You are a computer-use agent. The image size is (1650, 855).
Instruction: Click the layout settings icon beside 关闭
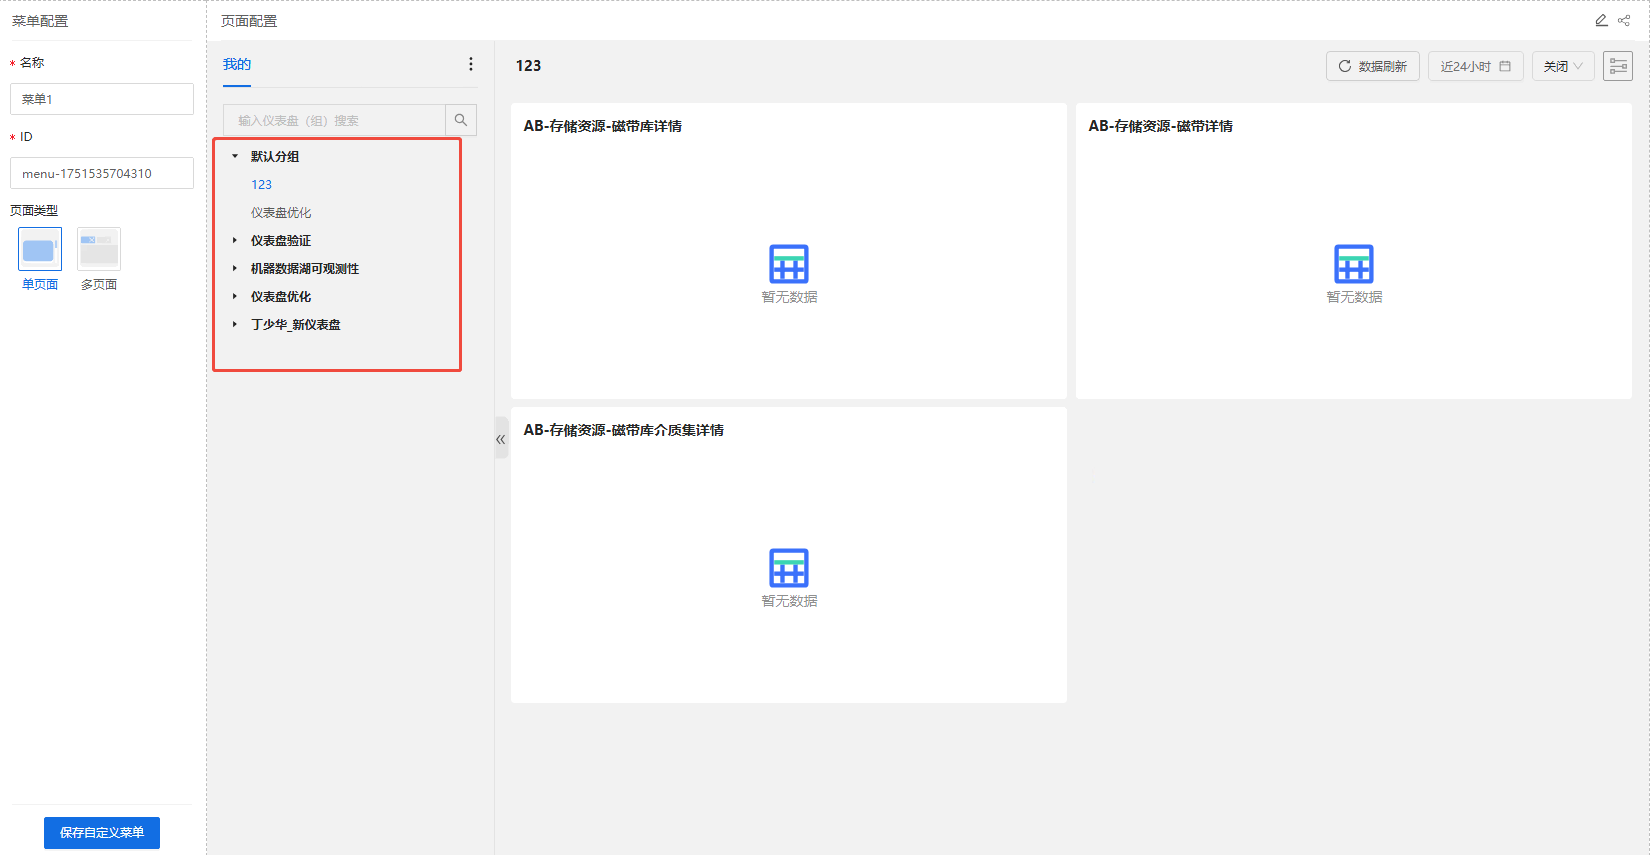(x=1618, y=66)
